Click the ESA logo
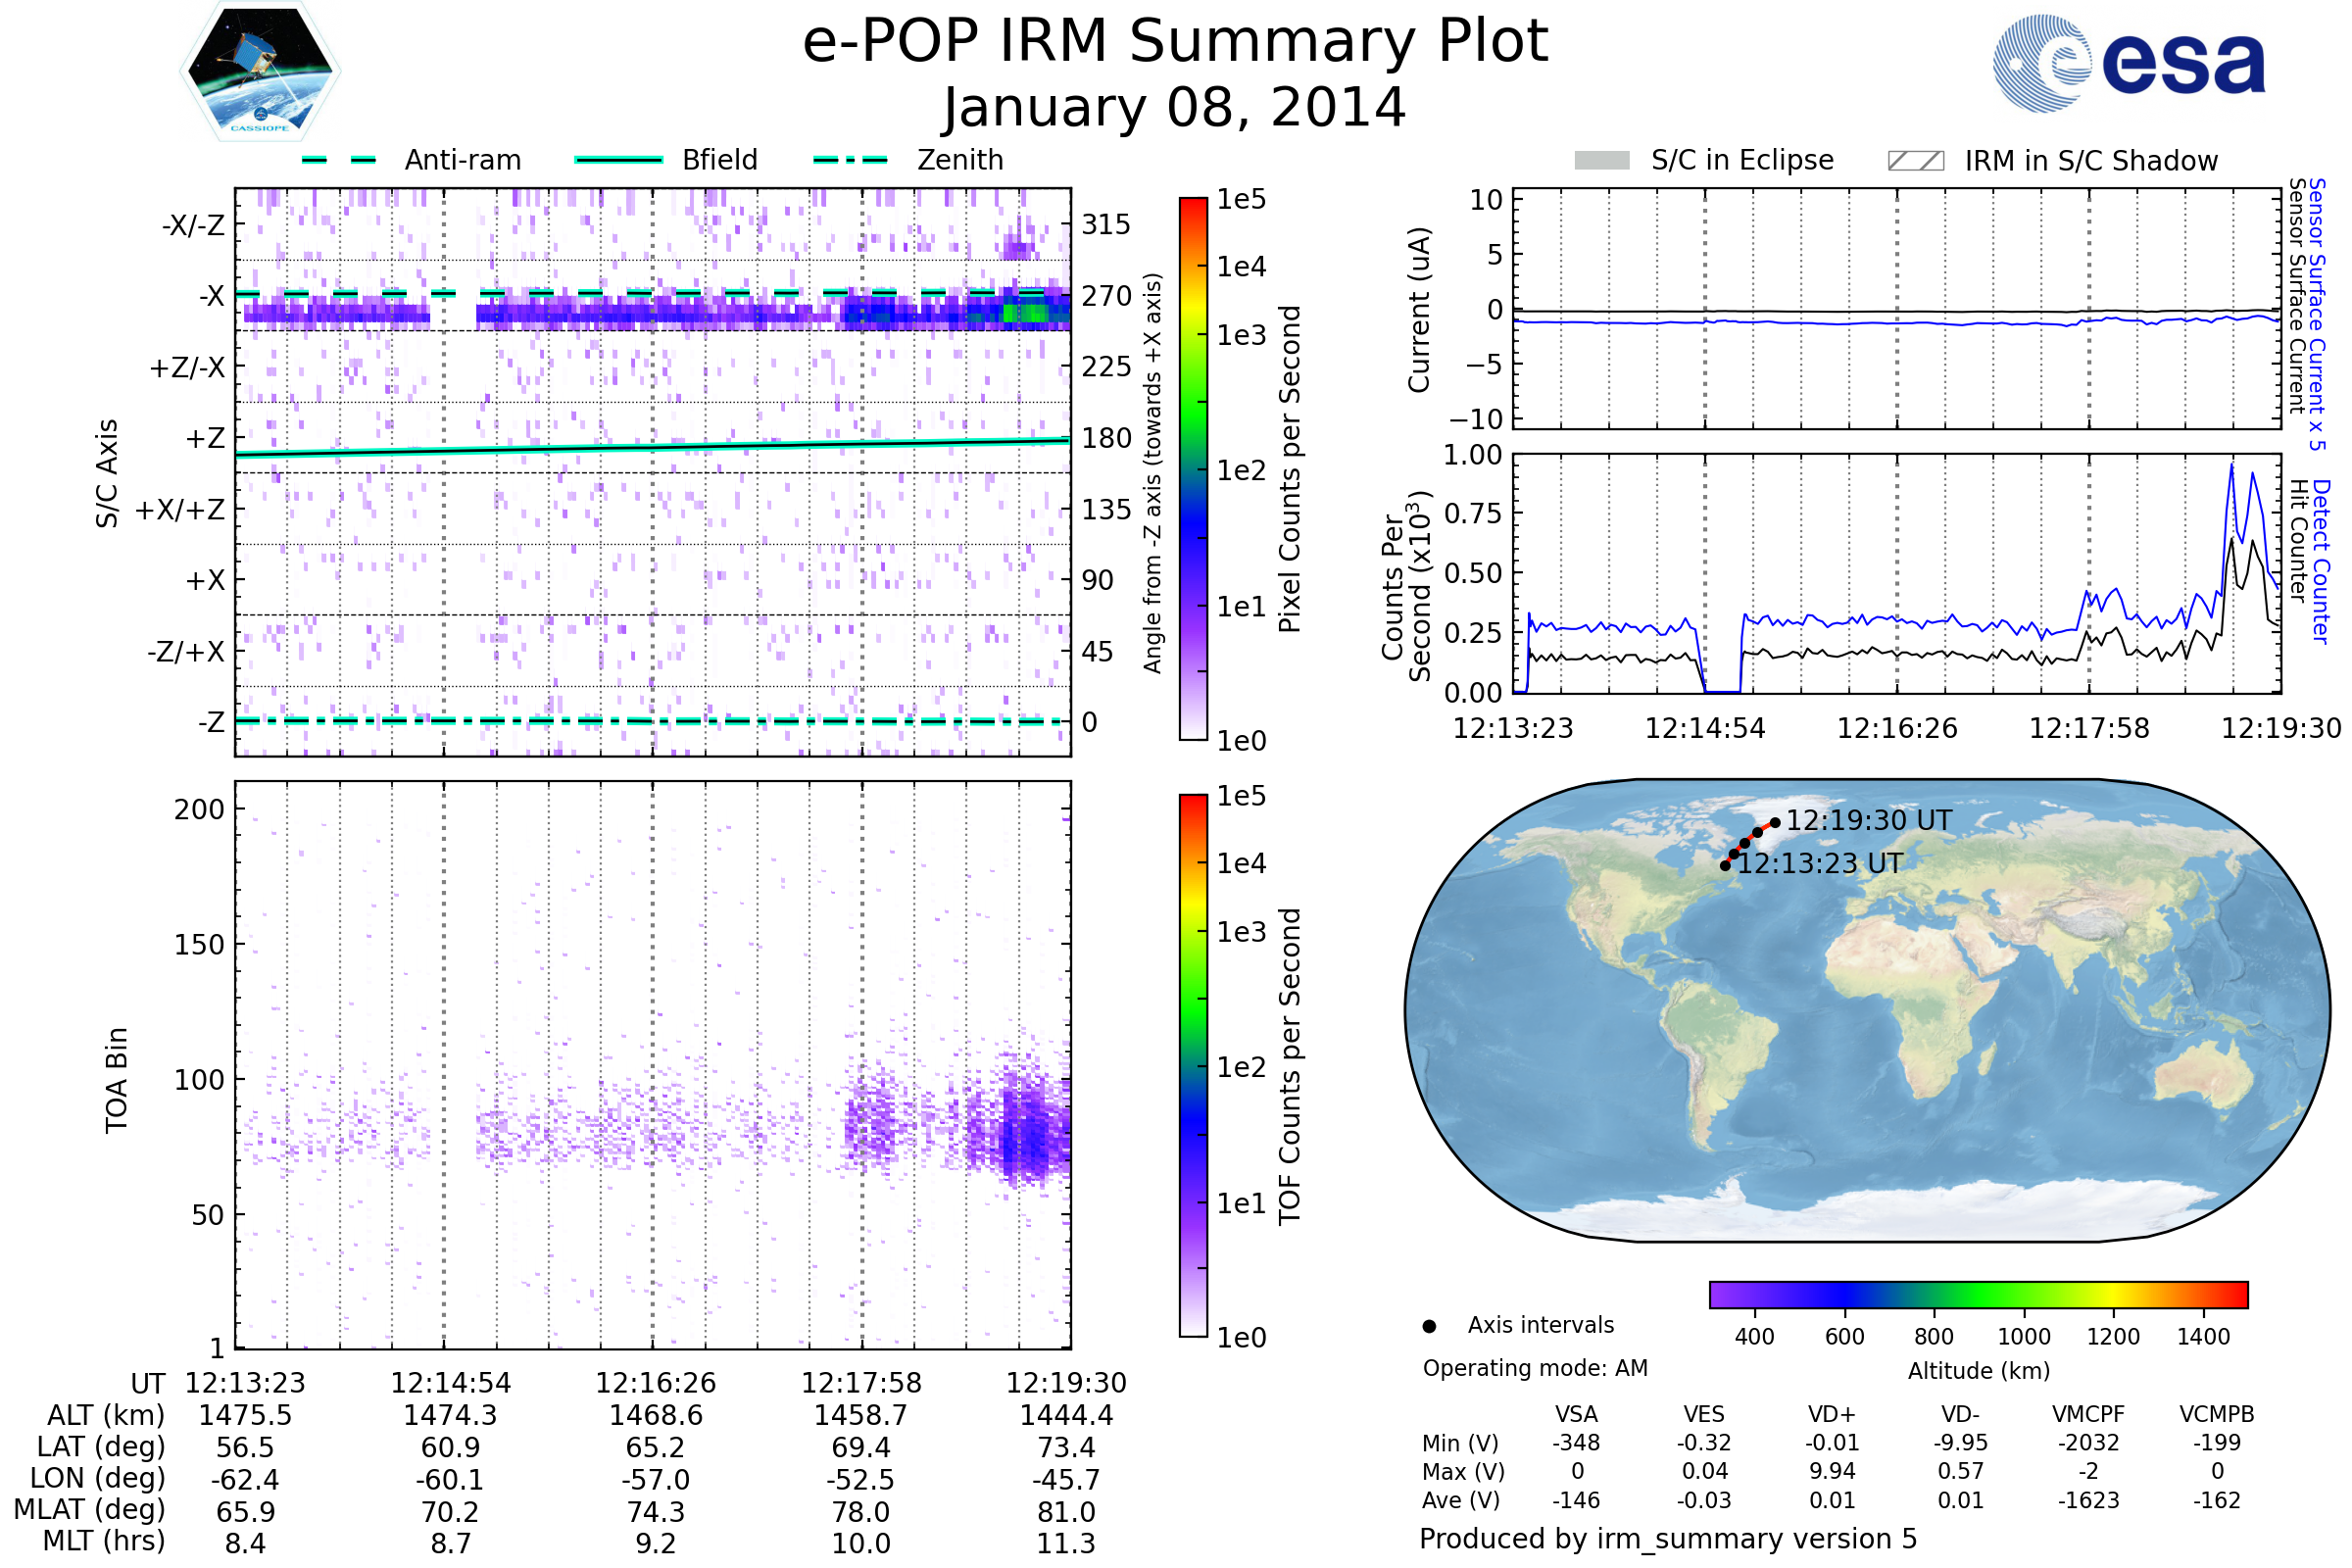The image size is (2352, 1568). tap(2128, 64)
